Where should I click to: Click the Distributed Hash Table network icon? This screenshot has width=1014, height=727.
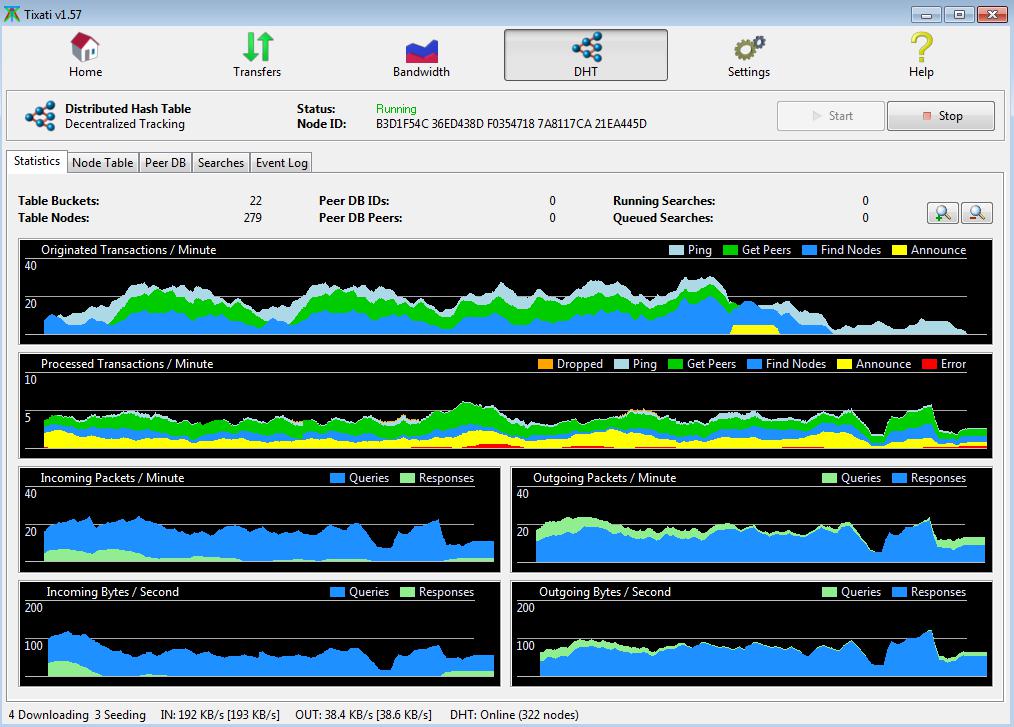pyautogui.click(x=40, y=116)
